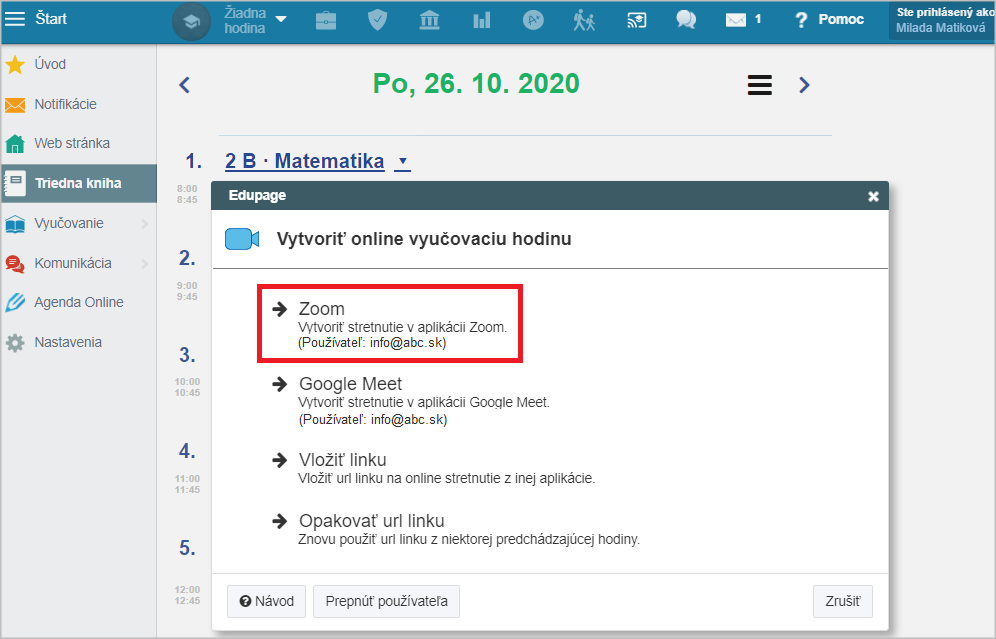The width and height of the screenshot is (996, 639).
Task: Choose Vložiť linku option
Action: coord(434,469)
